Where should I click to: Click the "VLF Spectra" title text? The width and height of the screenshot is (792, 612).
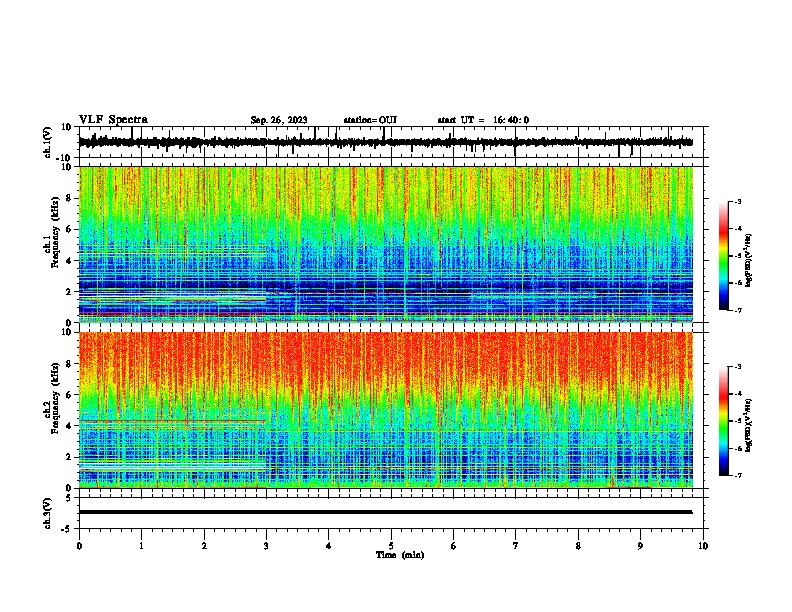point(113,119)
